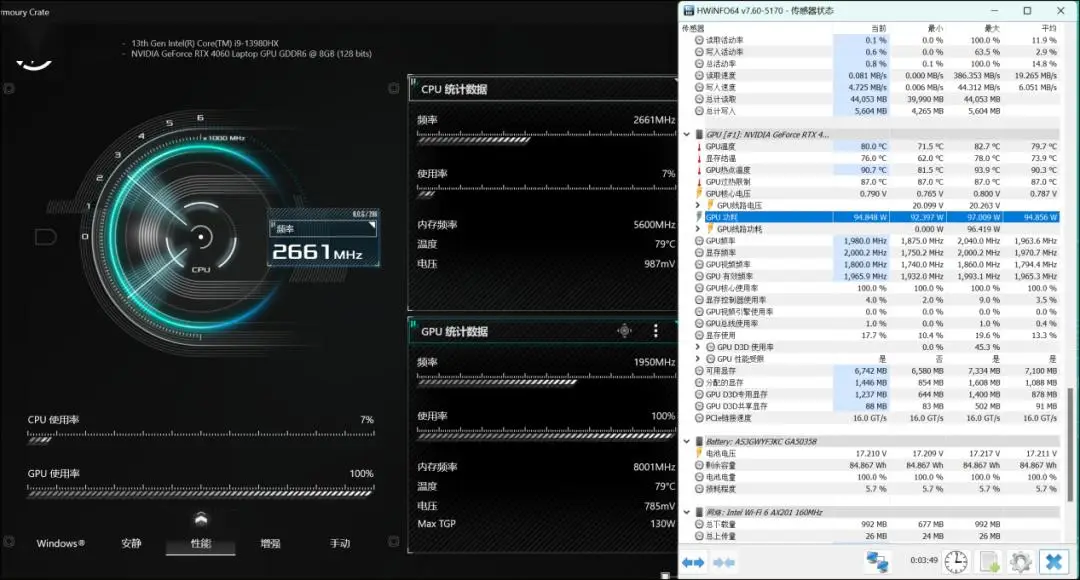
Task: Switch to the 增强 operating mode
Action: [x=270, y=543]
